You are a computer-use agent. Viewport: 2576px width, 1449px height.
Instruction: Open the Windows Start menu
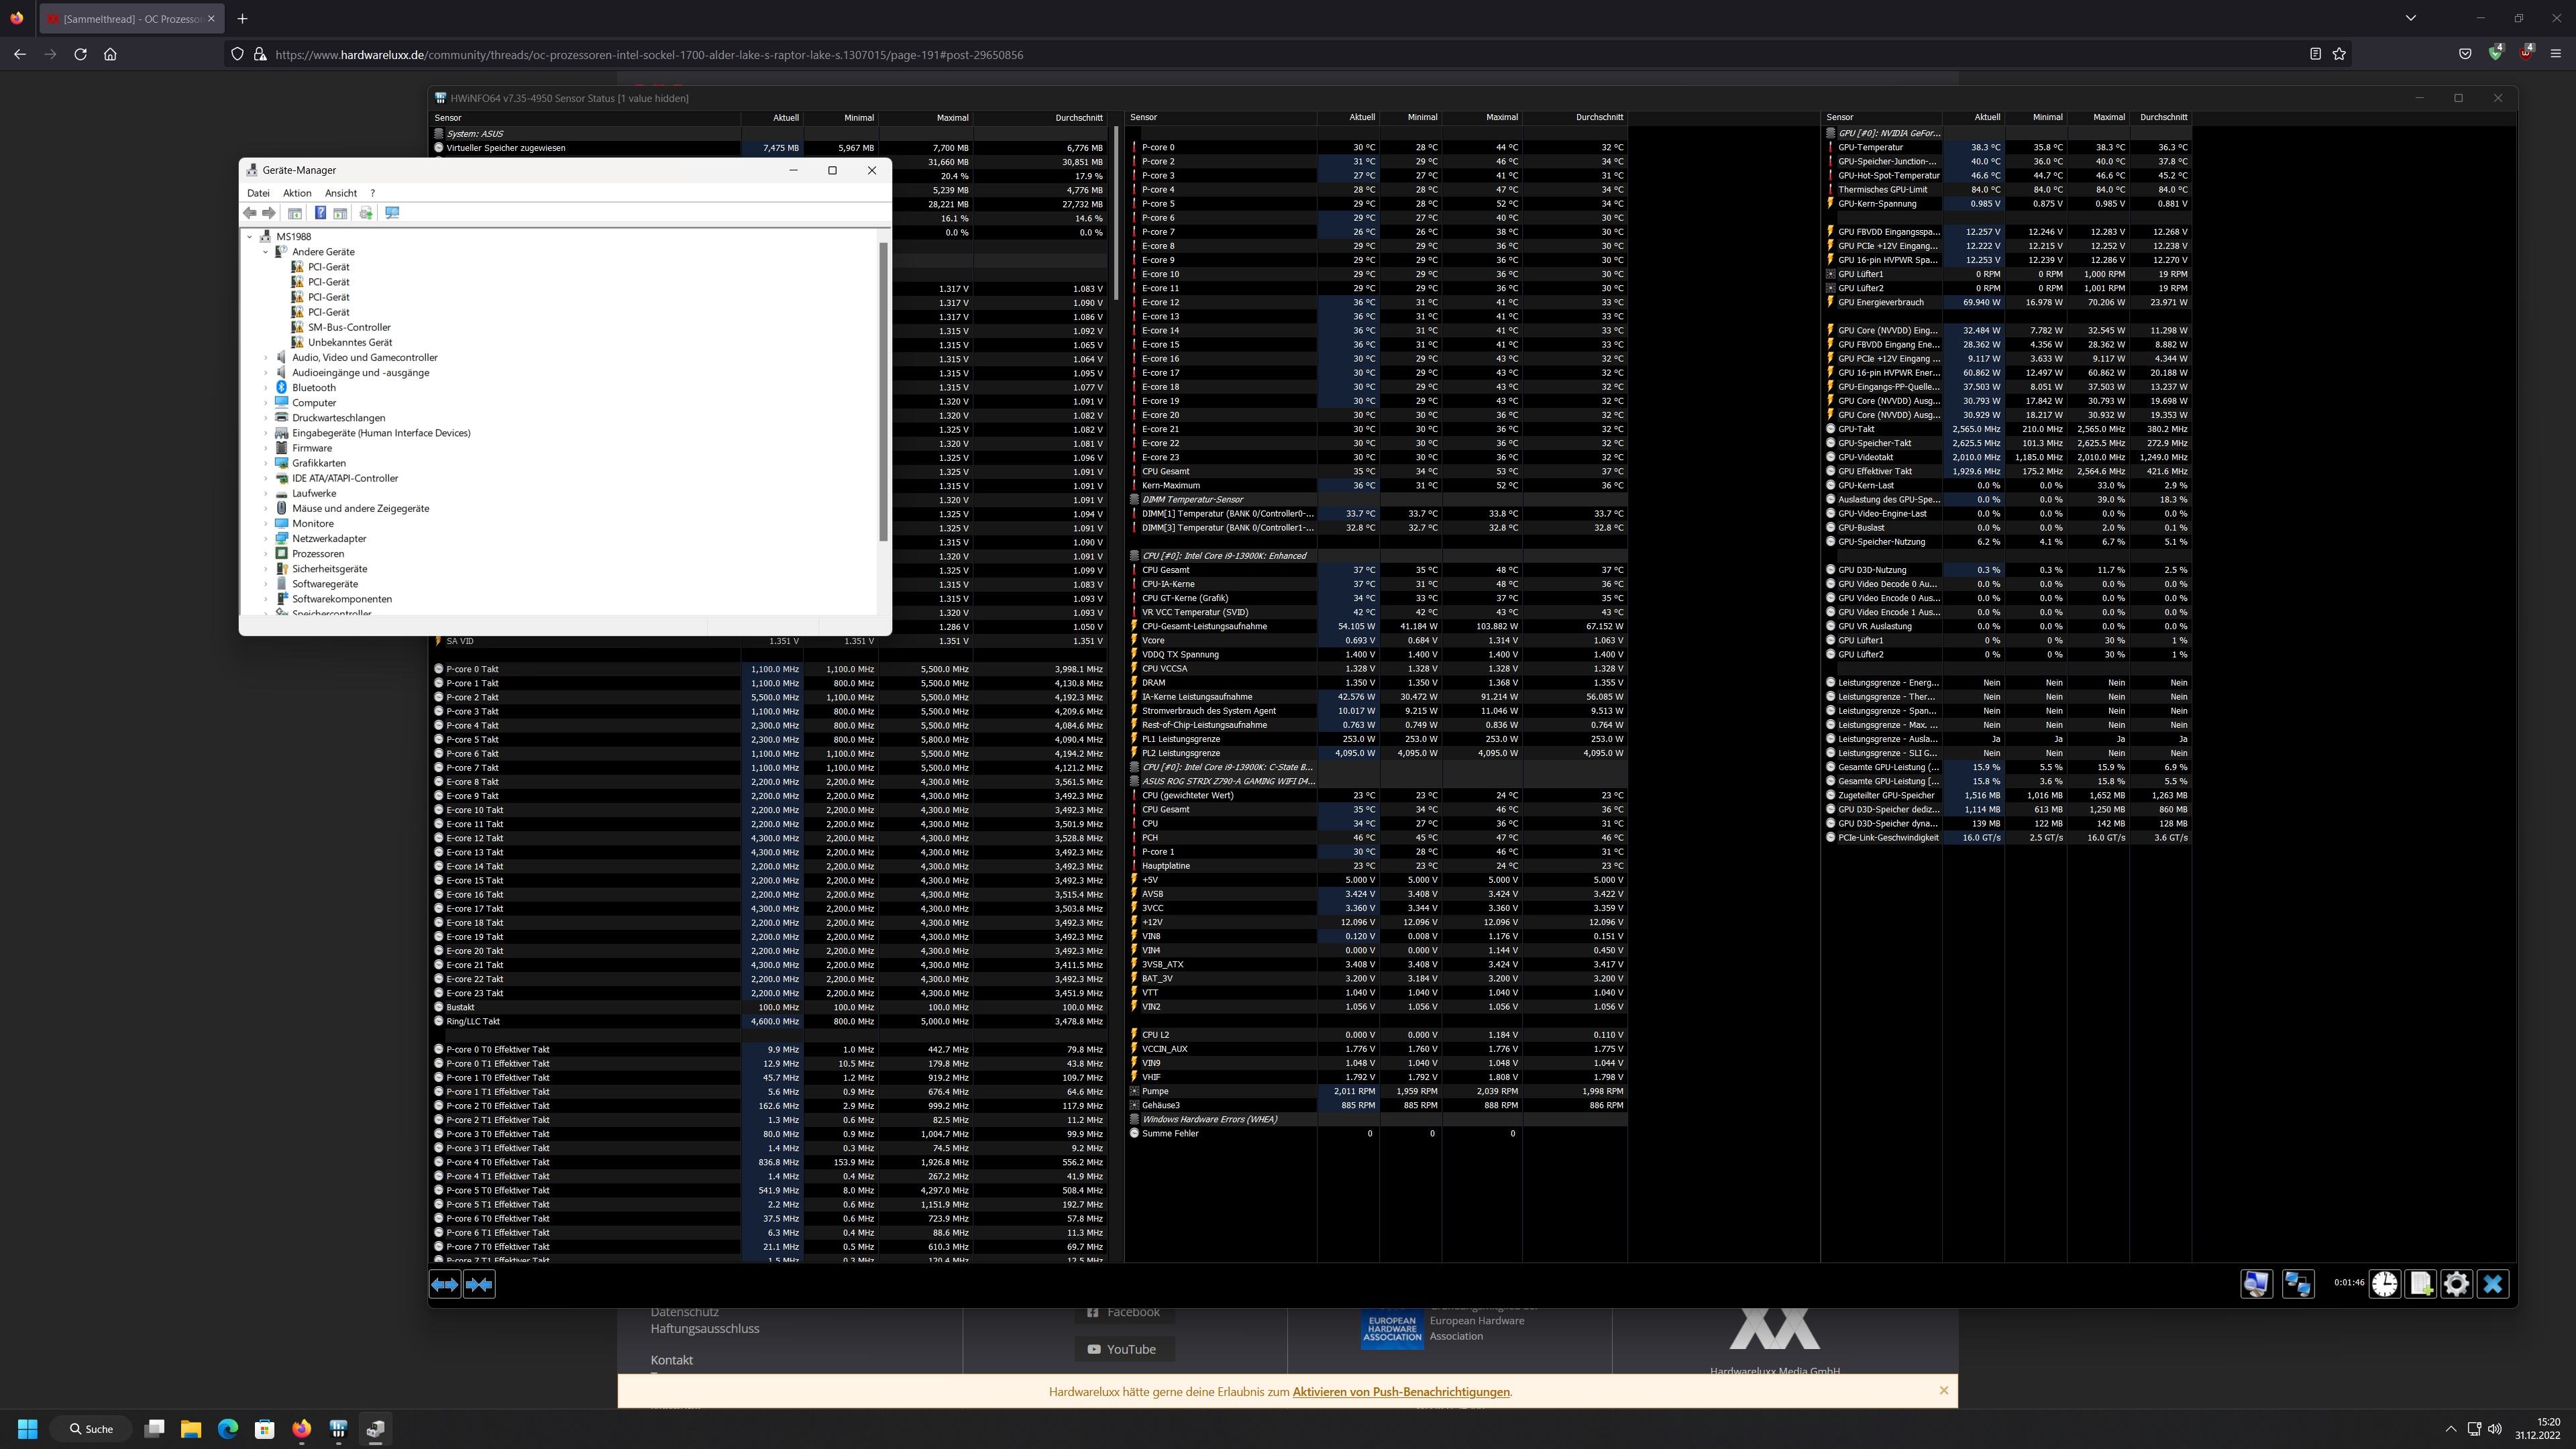tap(28, 1429)
